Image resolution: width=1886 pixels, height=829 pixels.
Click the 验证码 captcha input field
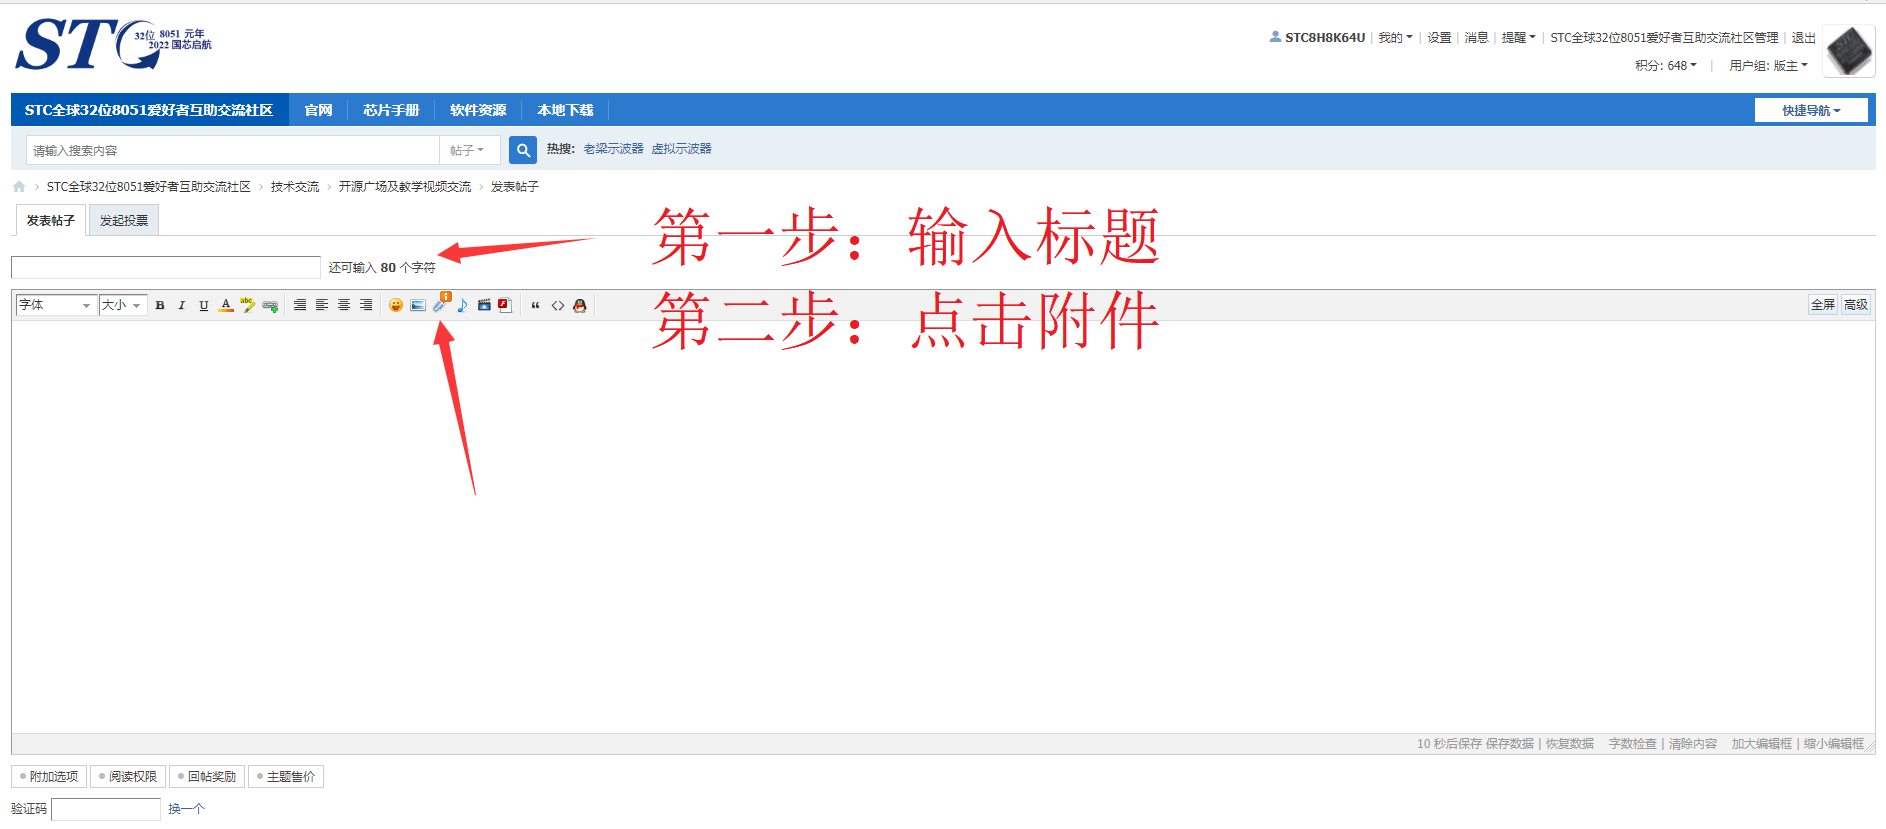click(106, 809)
